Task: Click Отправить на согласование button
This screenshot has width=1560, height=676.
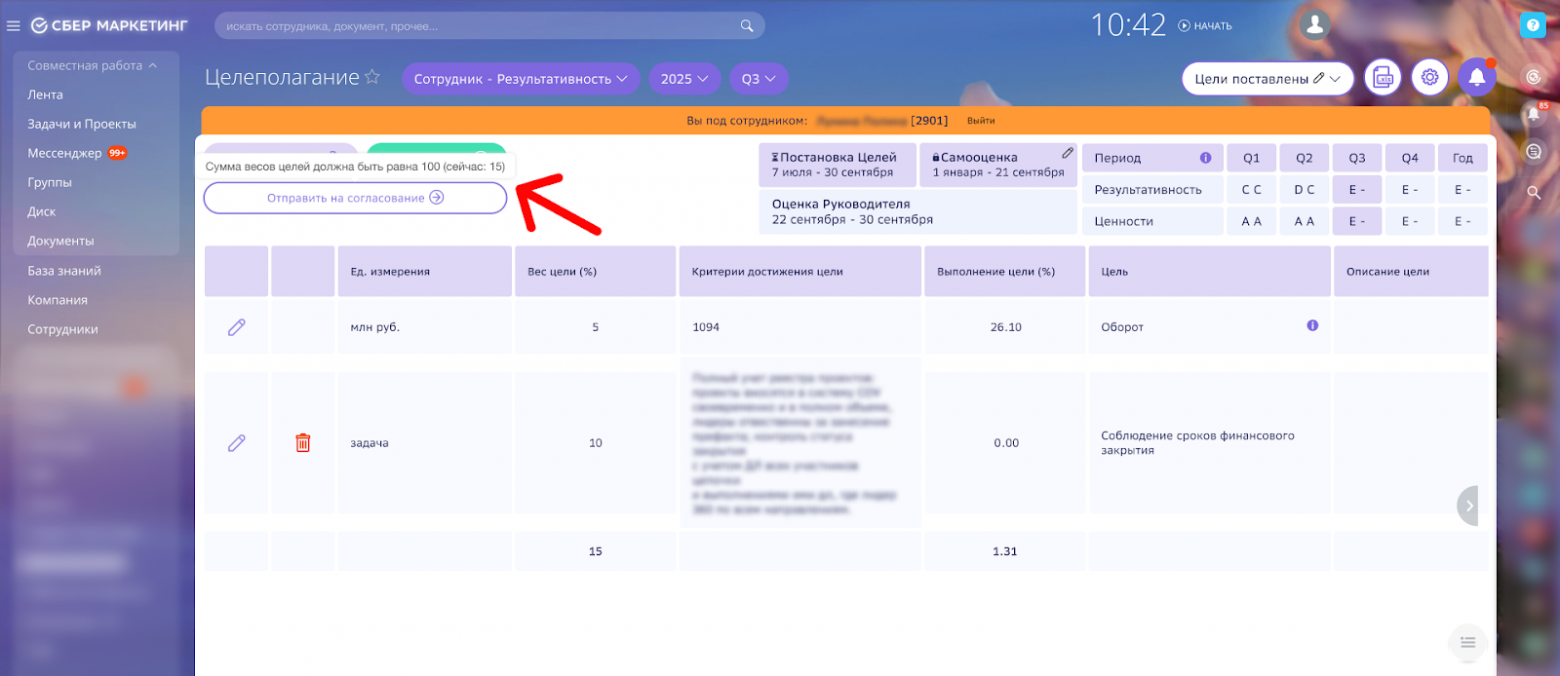Action: [355, 198]
